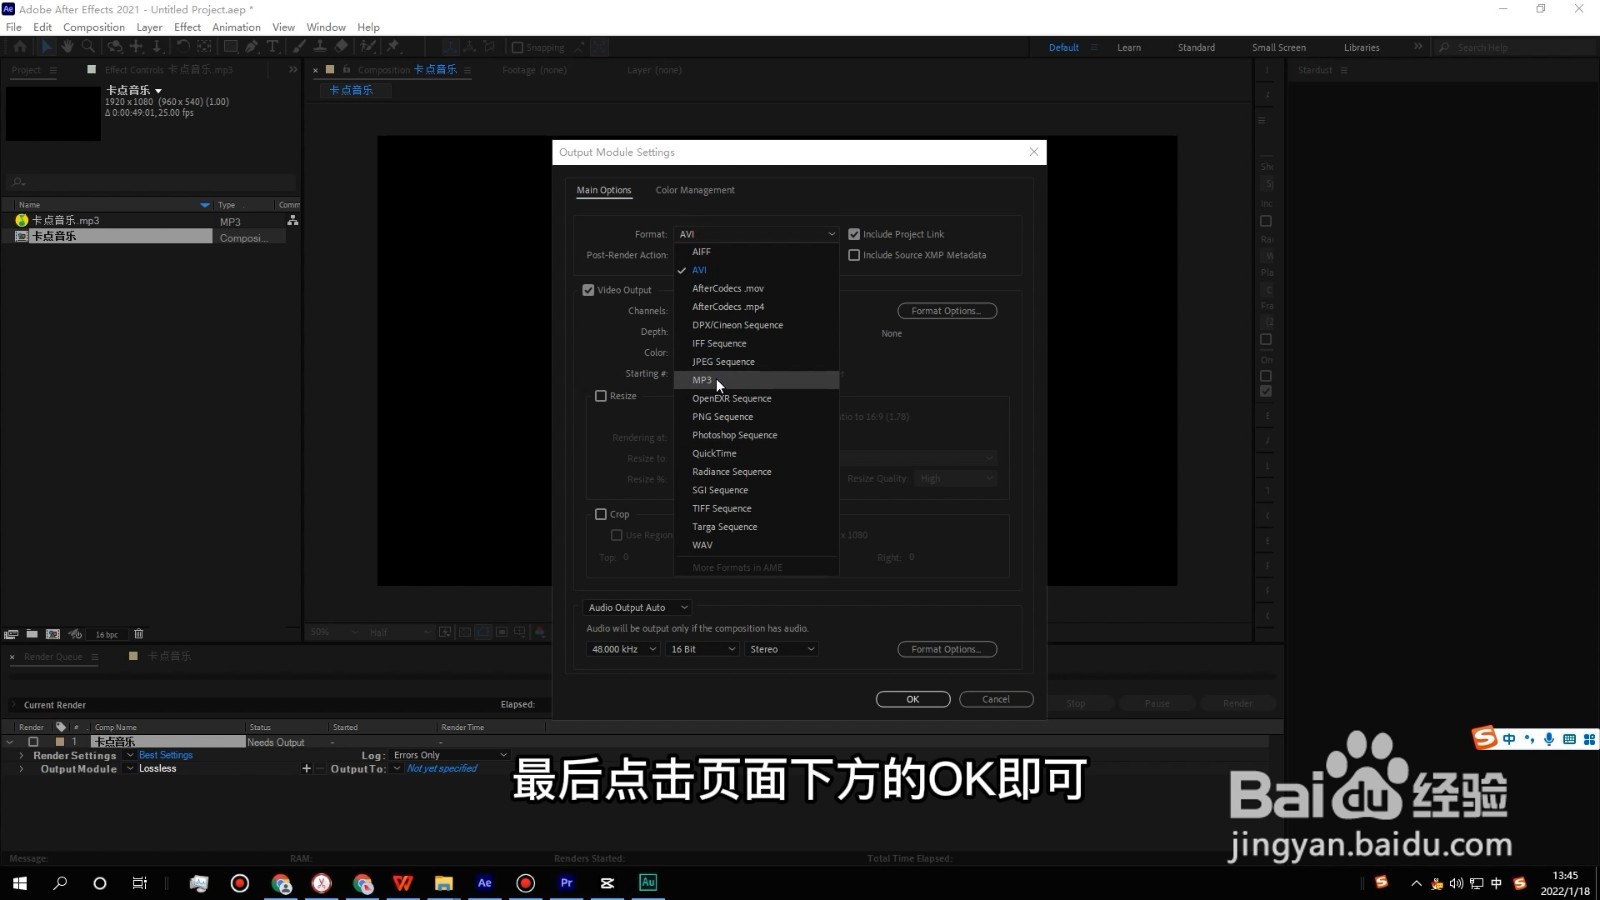Select the Selection tool in toolbar
Screen dimensions: 1600x900
[46, 47]
